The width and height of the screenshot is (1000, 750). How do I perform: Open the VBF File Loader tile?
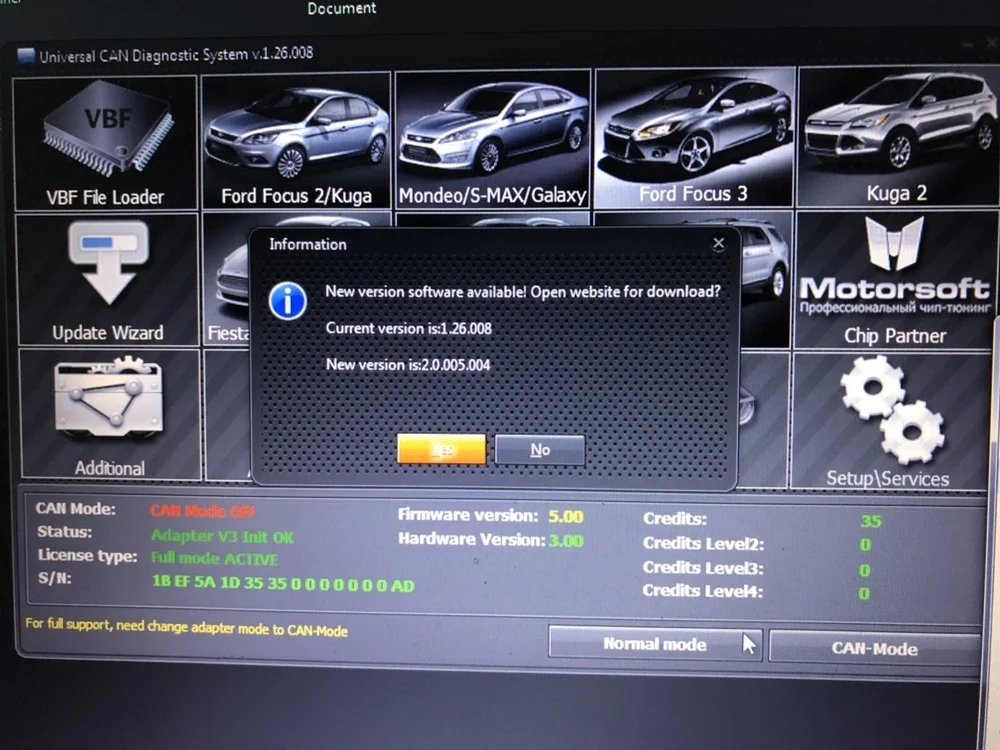105,143
